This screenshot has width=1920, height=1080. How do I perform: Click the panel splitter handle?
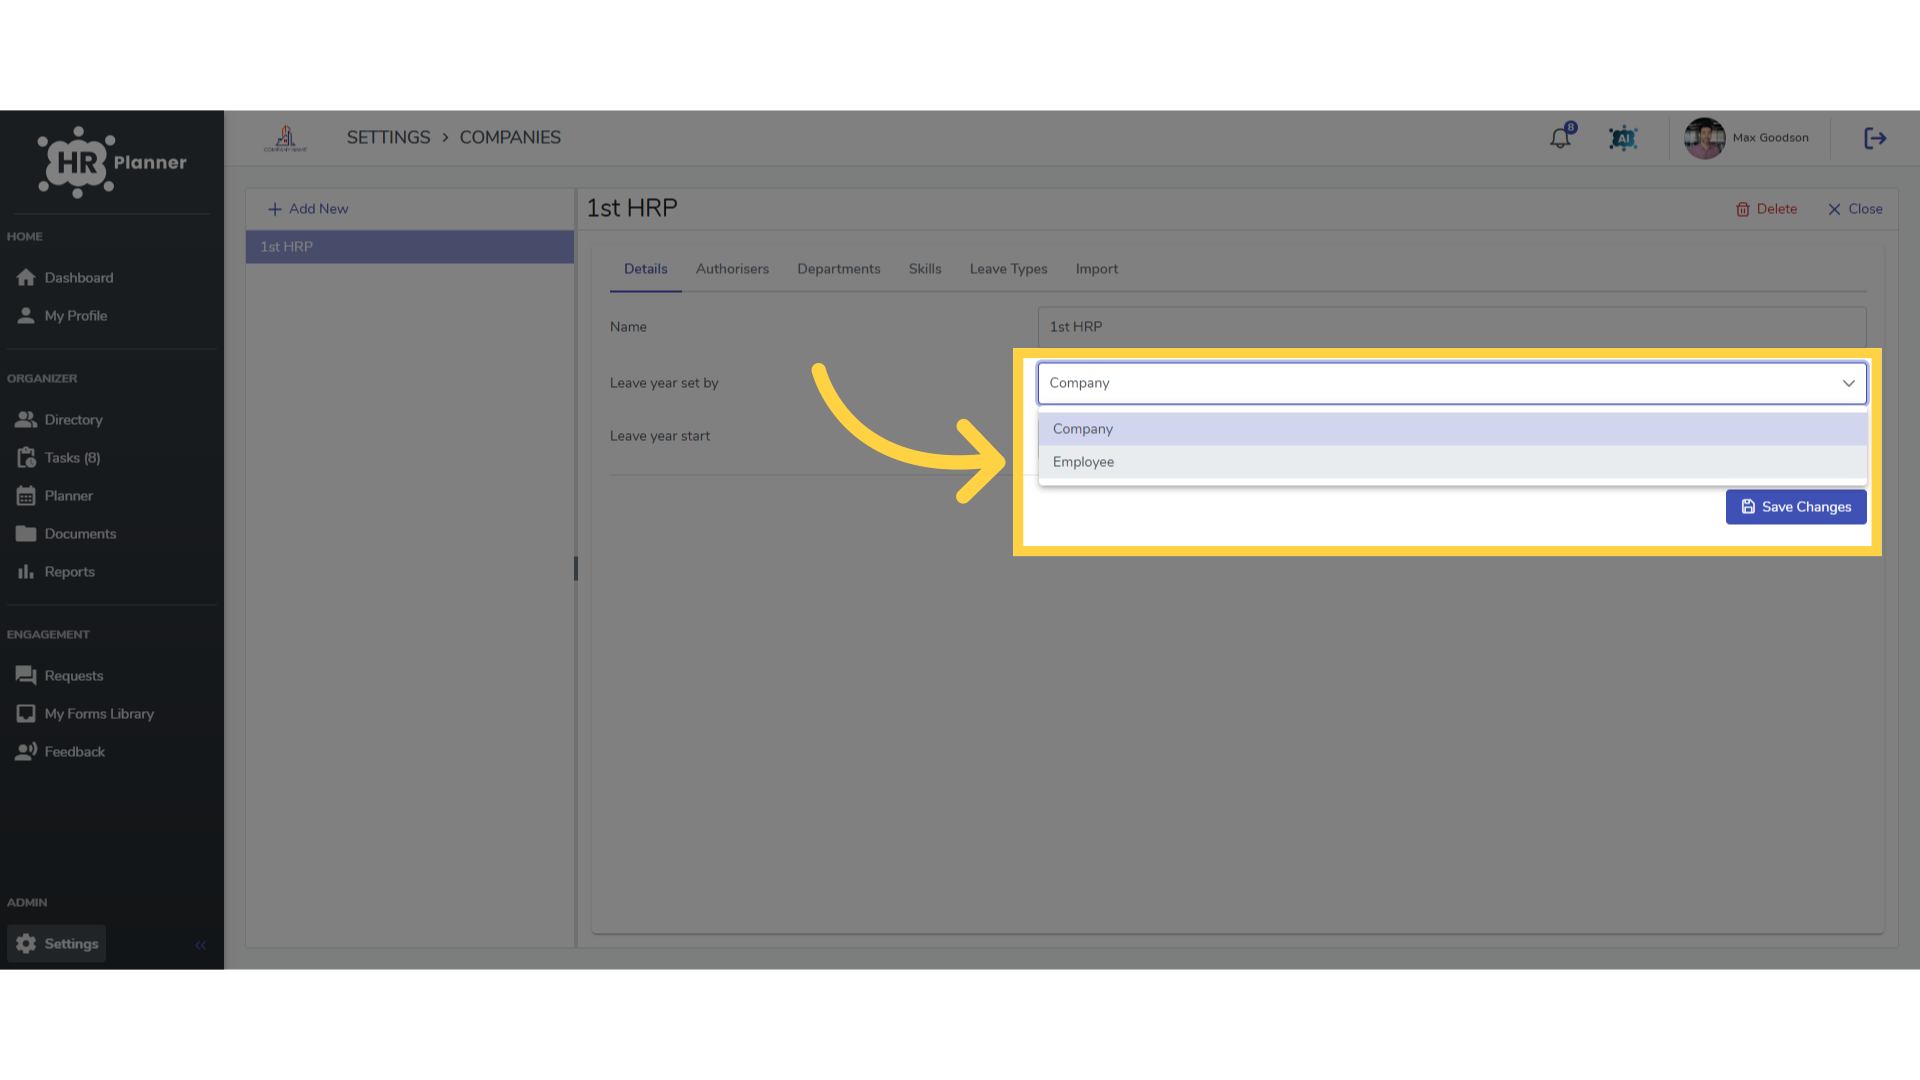(x=576, y=568)
